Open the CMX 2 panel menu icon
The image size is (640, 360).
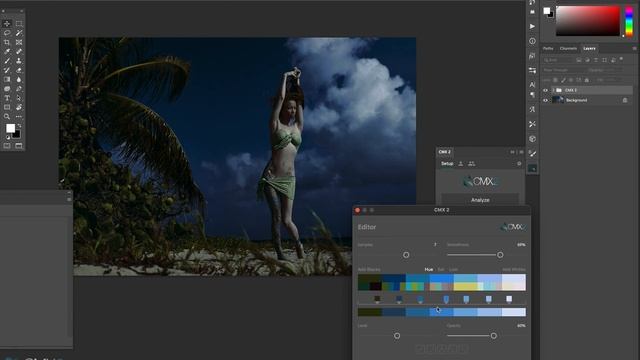coord(521,152)
